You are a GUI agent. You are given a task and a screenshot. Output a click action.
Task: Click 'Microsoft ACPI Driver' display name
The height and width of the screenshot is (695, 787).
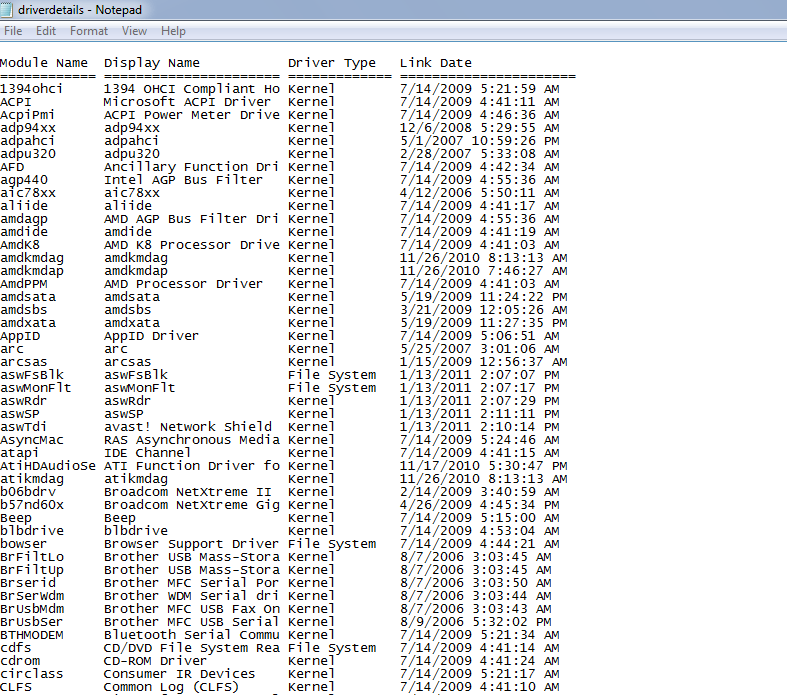(187, 102)
